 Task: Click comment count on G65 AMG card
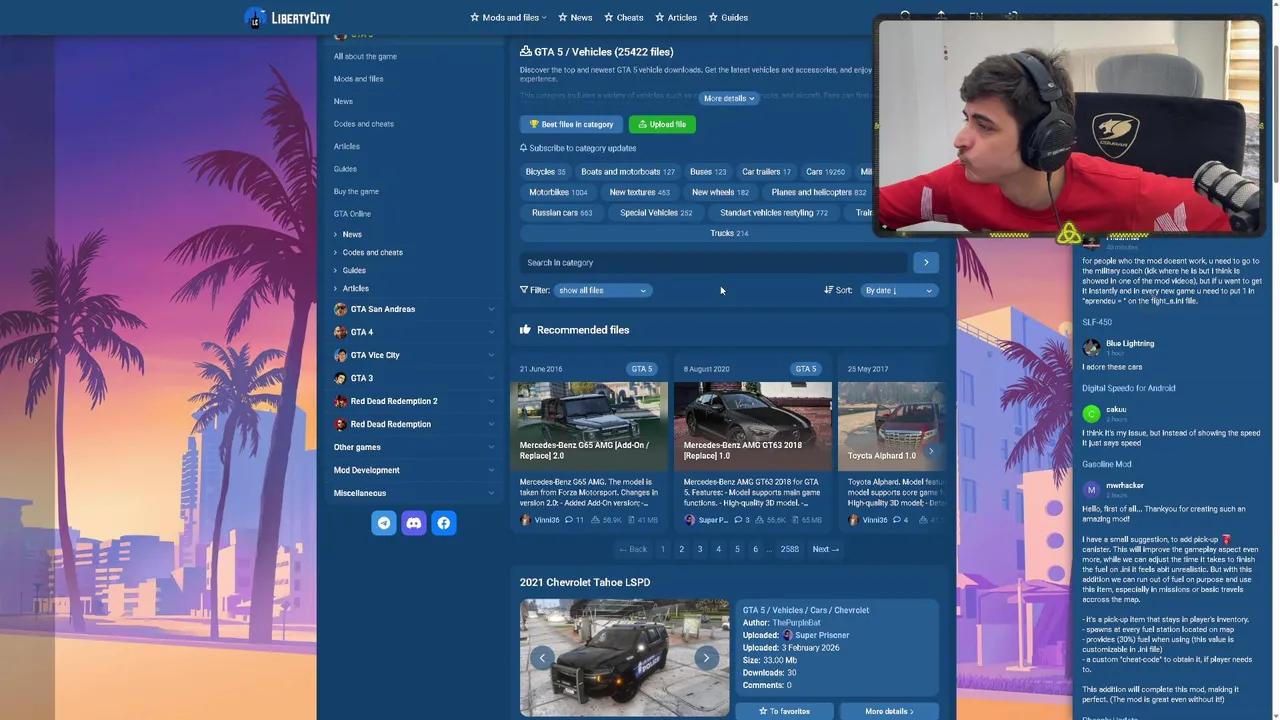pos(575,520)
